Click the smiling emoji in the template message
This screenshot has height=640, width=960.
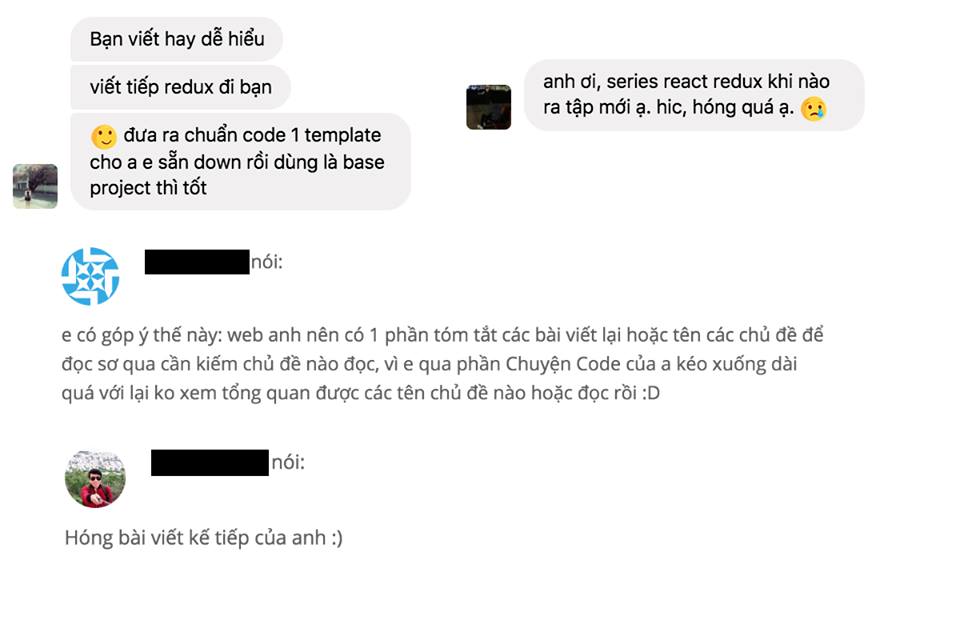[x=104, y=137]
